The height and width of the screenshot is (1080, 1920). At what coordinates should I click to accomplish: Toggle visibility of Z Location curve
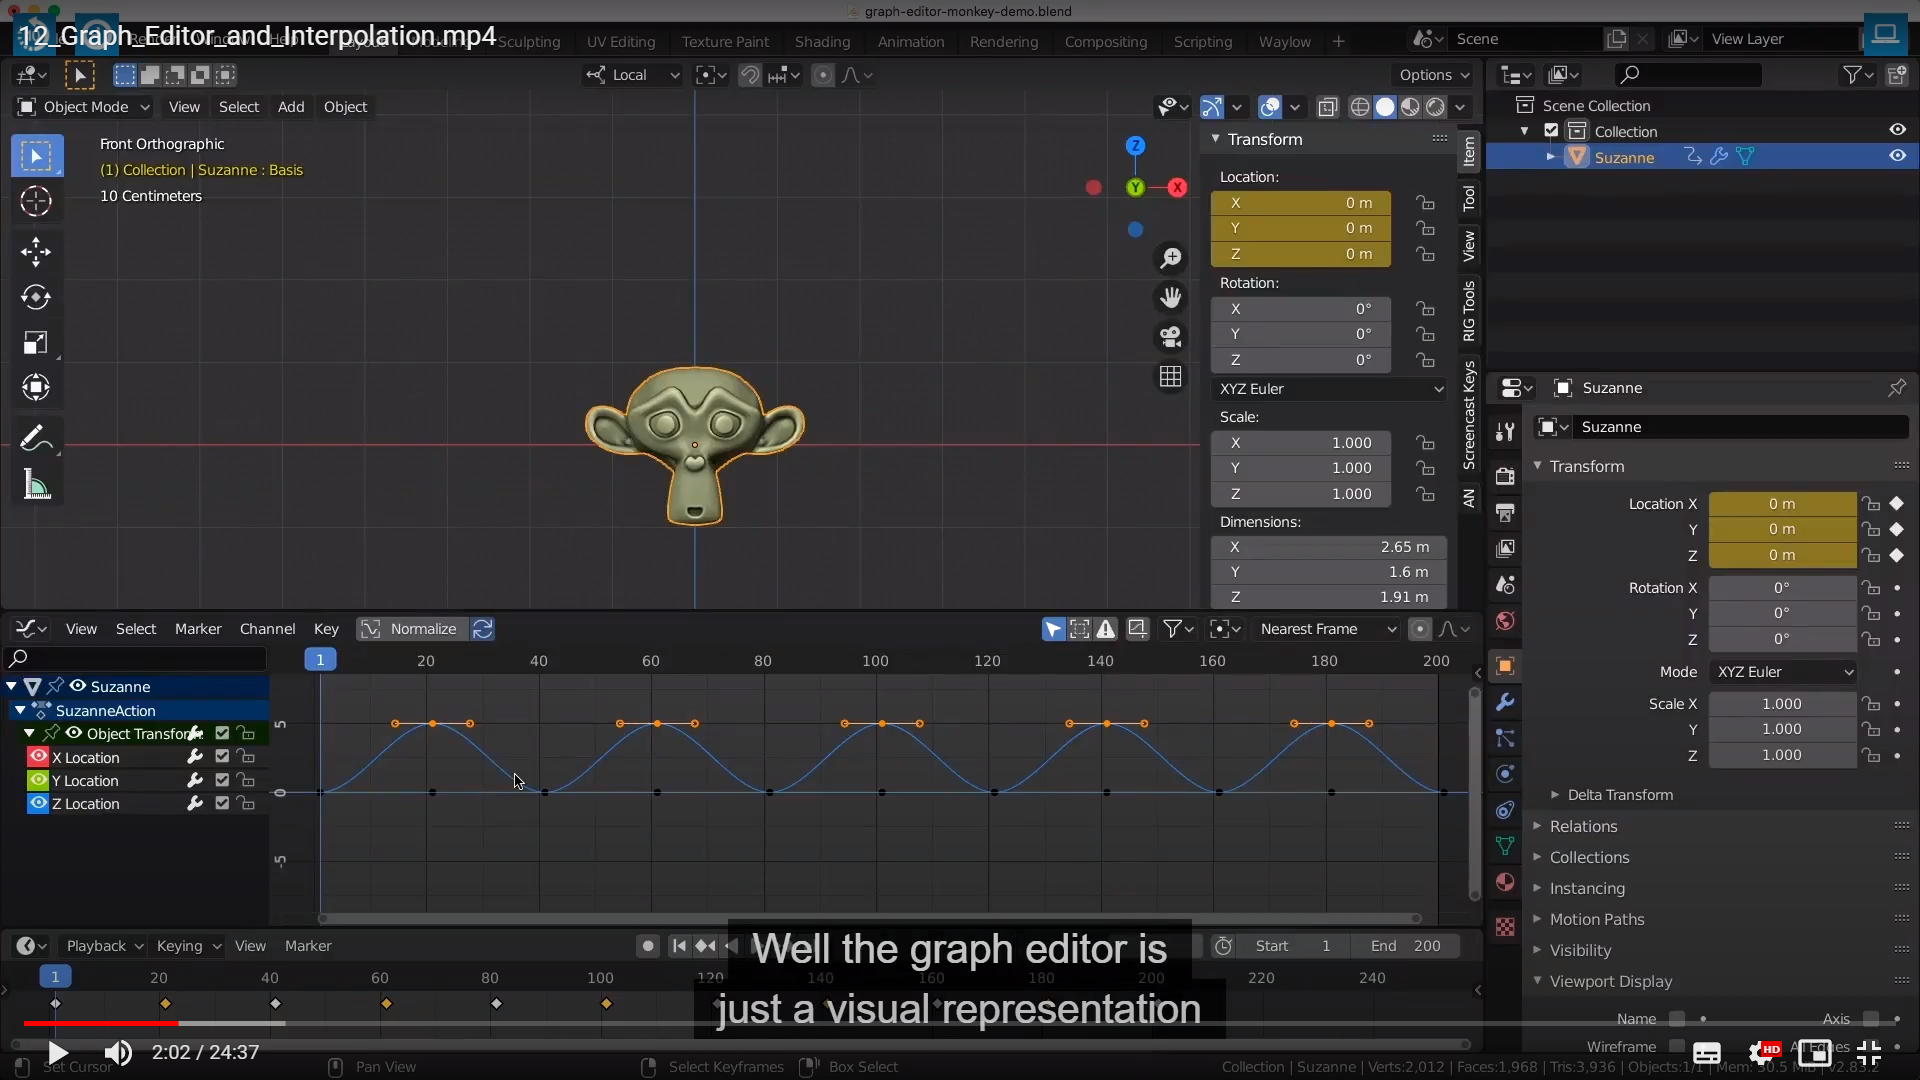[38, 803]
